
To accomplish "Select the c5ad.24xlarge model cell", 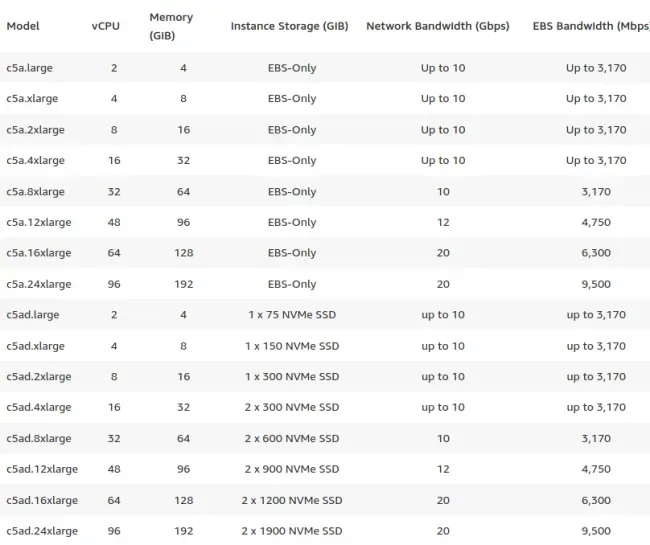I will point(42,531).
